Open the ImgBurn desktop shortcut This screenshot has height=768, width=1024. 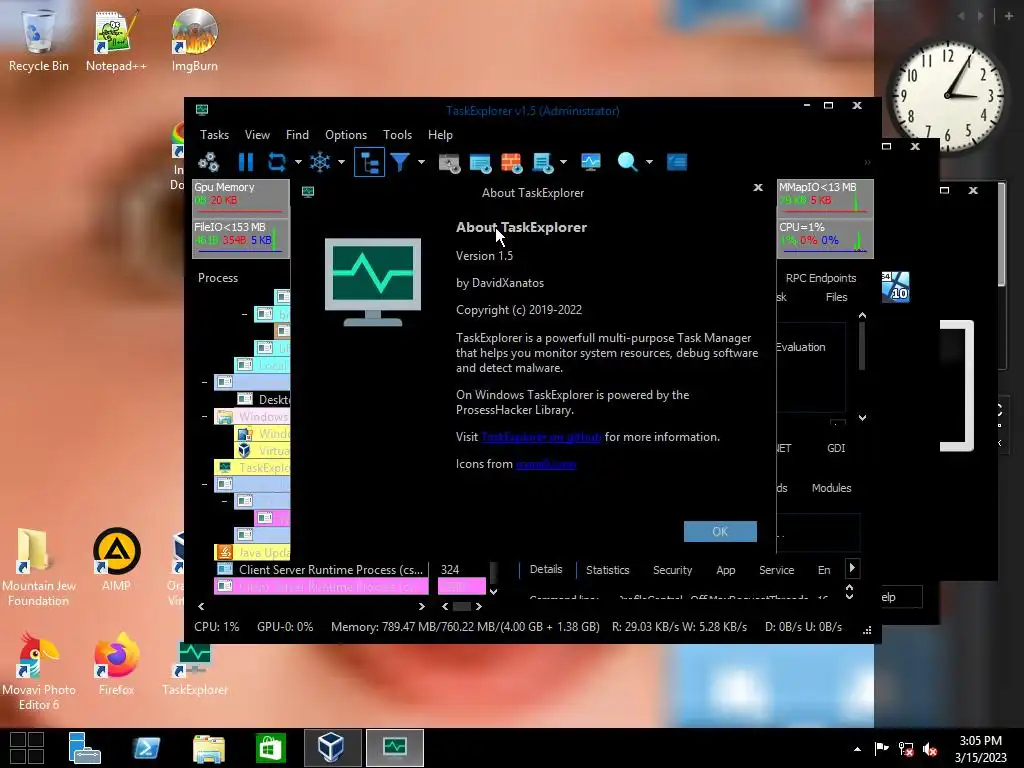click(x=195, y=39)
